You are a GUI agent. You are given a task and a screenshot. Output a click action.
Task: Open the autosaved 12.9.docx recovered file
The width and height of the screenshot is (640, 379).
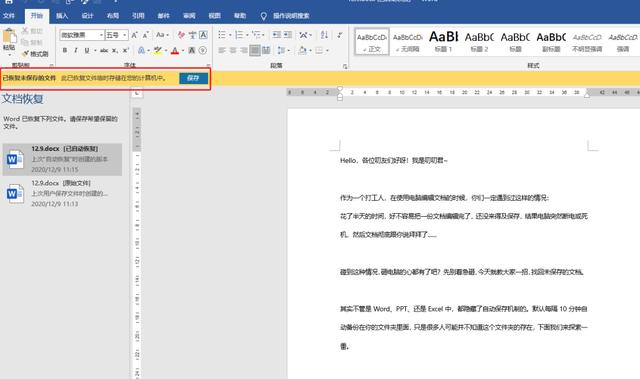tap(62, 159)
